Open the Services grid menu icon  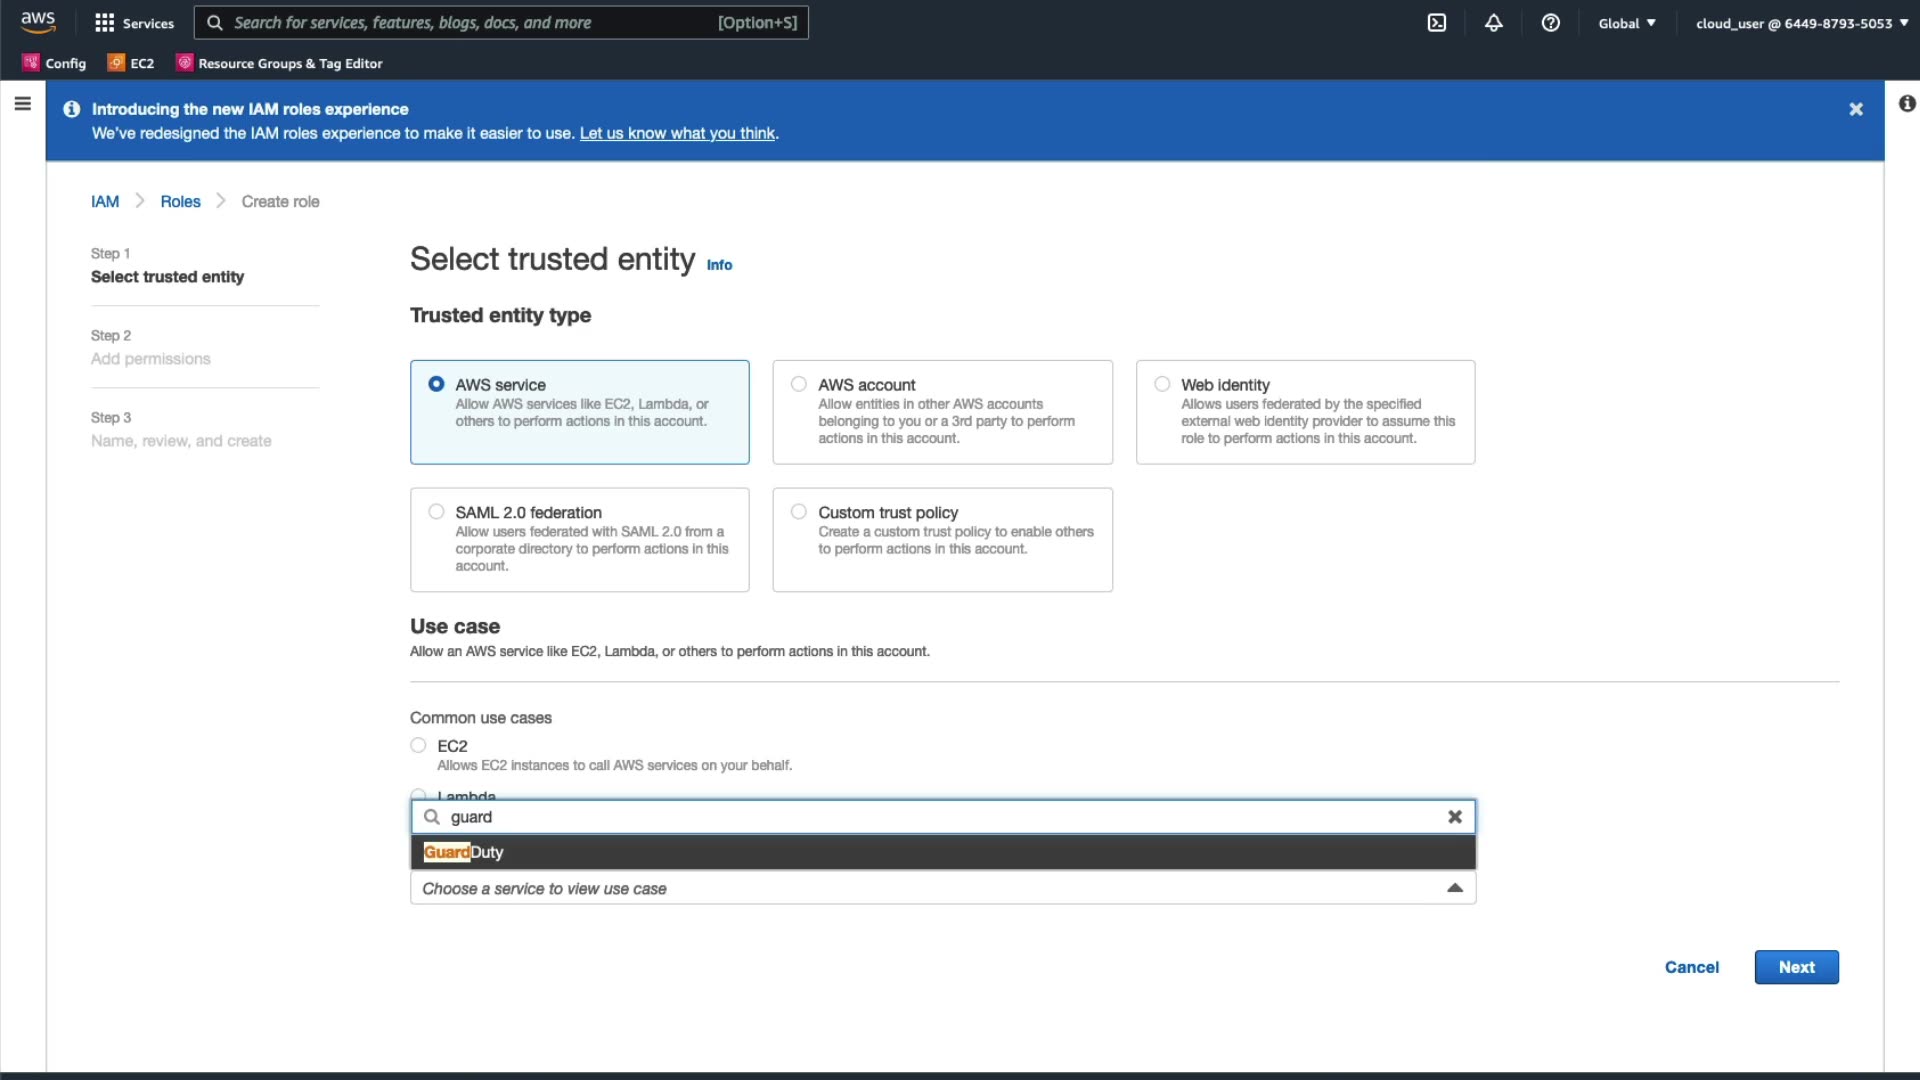[x=104, y=23]
